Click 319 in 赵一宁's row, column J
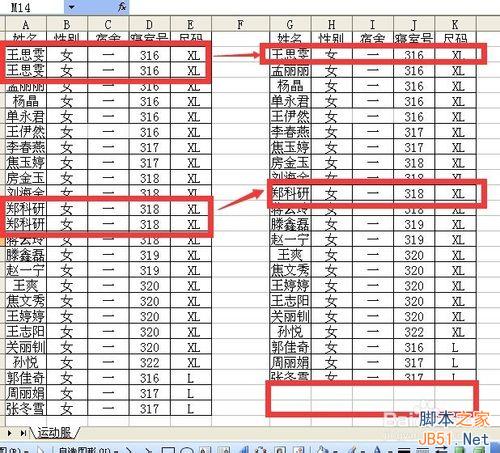The width and height of the screenshot is (500, 453). point(414,240)
